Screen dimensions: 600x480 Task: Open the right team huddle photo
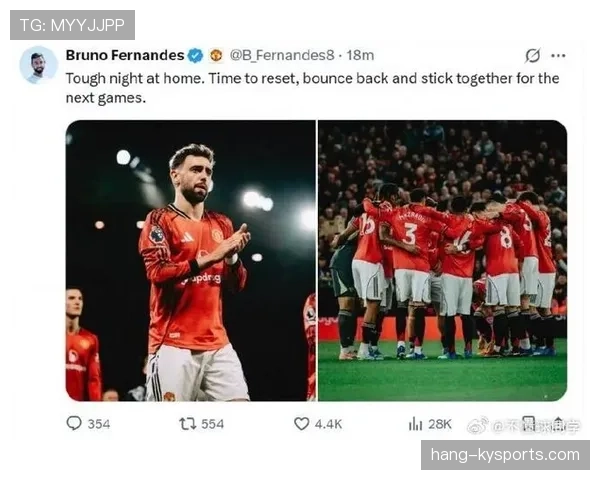pos(443,261)
